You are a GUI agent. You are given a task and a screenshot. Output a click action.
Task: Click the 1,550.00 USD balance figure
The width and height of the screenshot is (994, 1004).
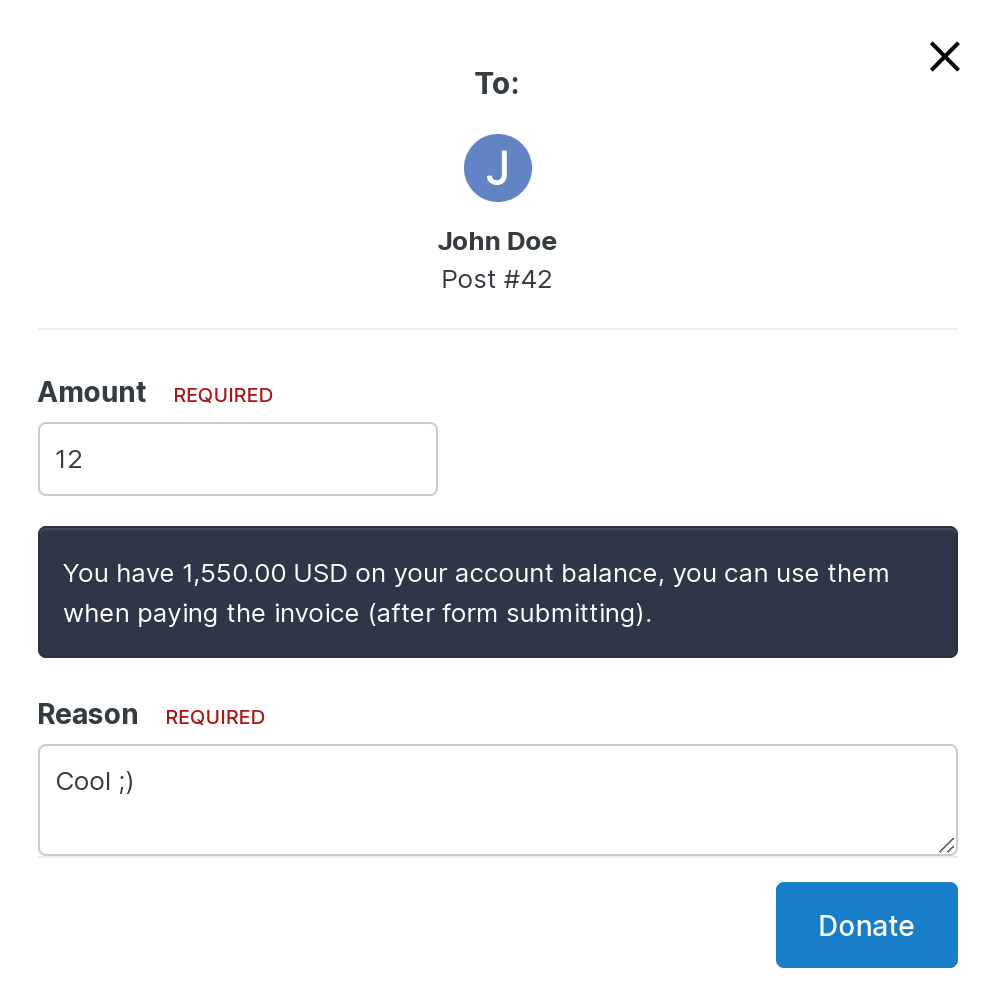265,574
